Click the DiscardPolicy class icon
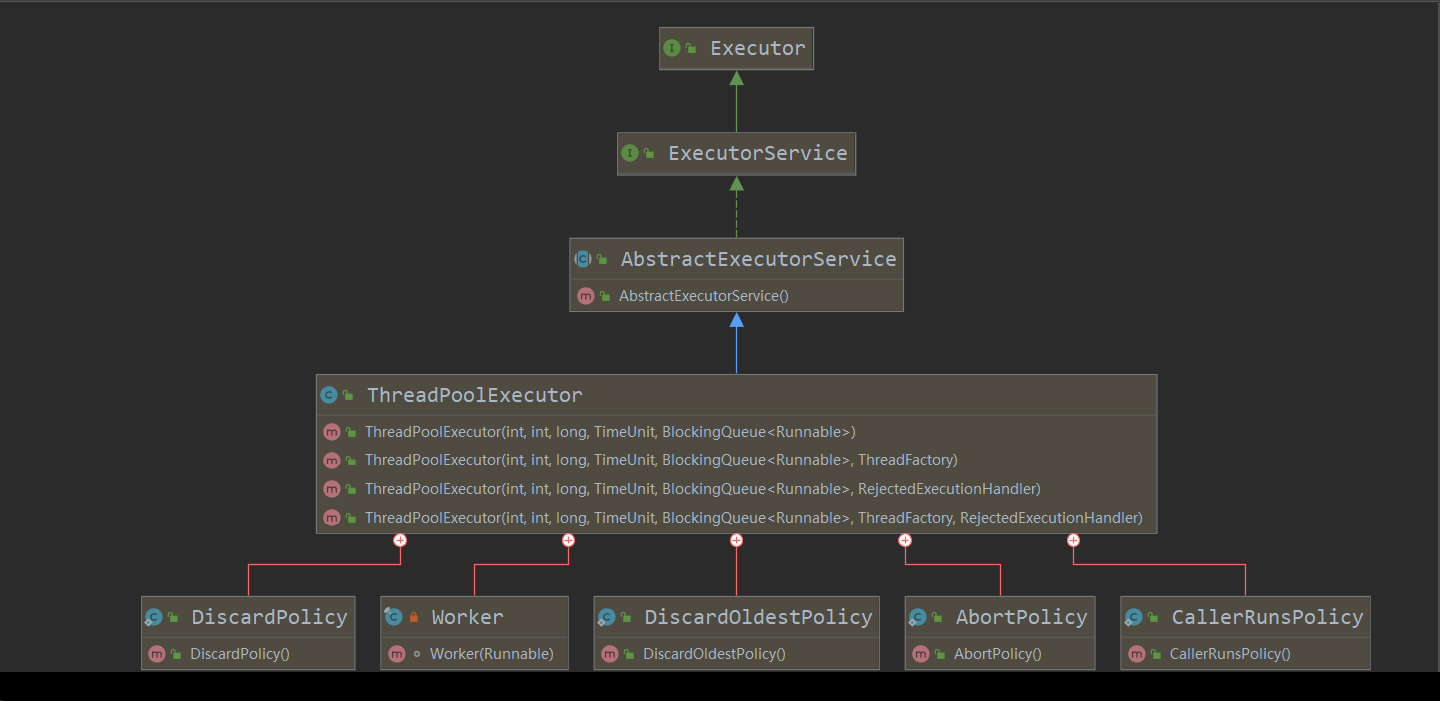 tap(154, 617)
